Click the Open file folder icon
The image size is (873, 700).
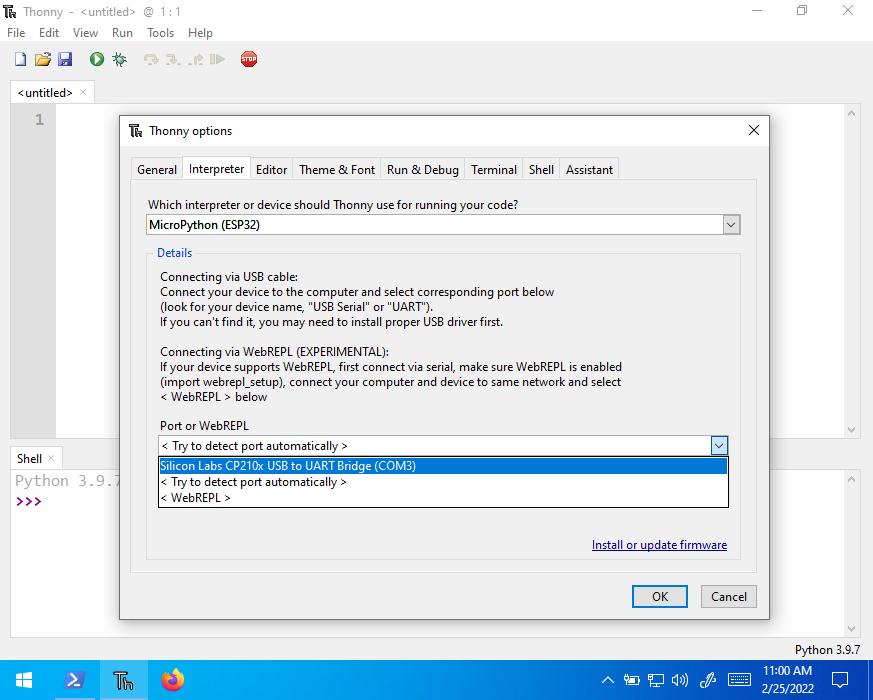[43, 59]
